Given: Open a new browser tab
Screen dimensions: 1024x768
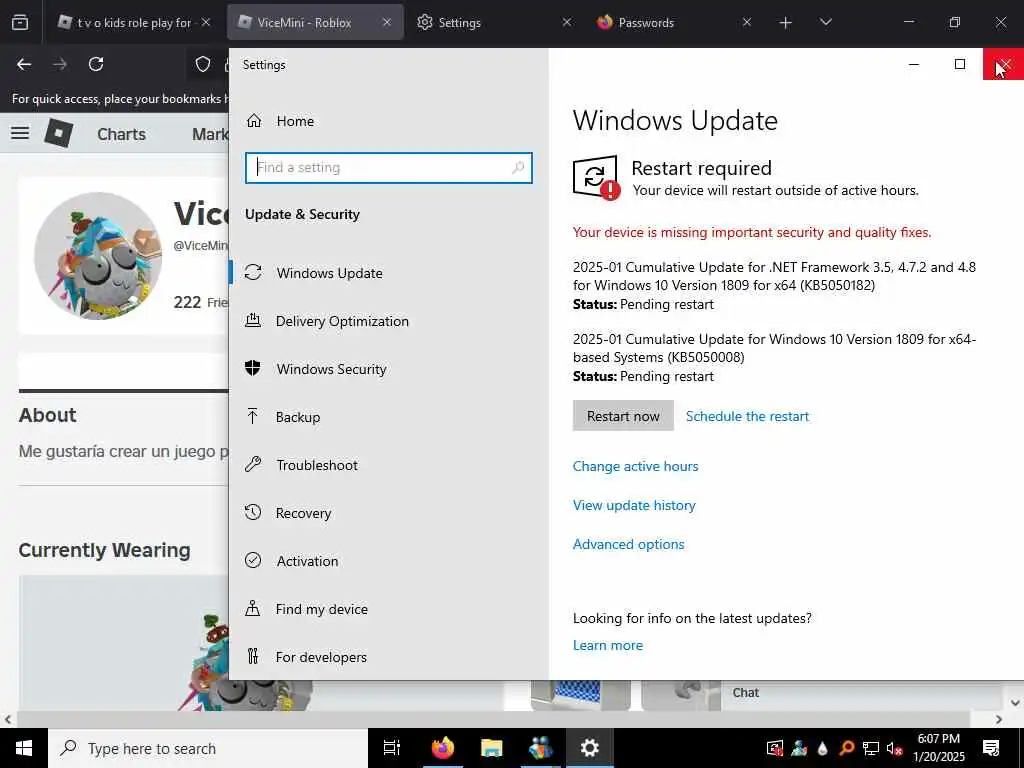Looking at the screenshot, I should click(x=786, y=23).
